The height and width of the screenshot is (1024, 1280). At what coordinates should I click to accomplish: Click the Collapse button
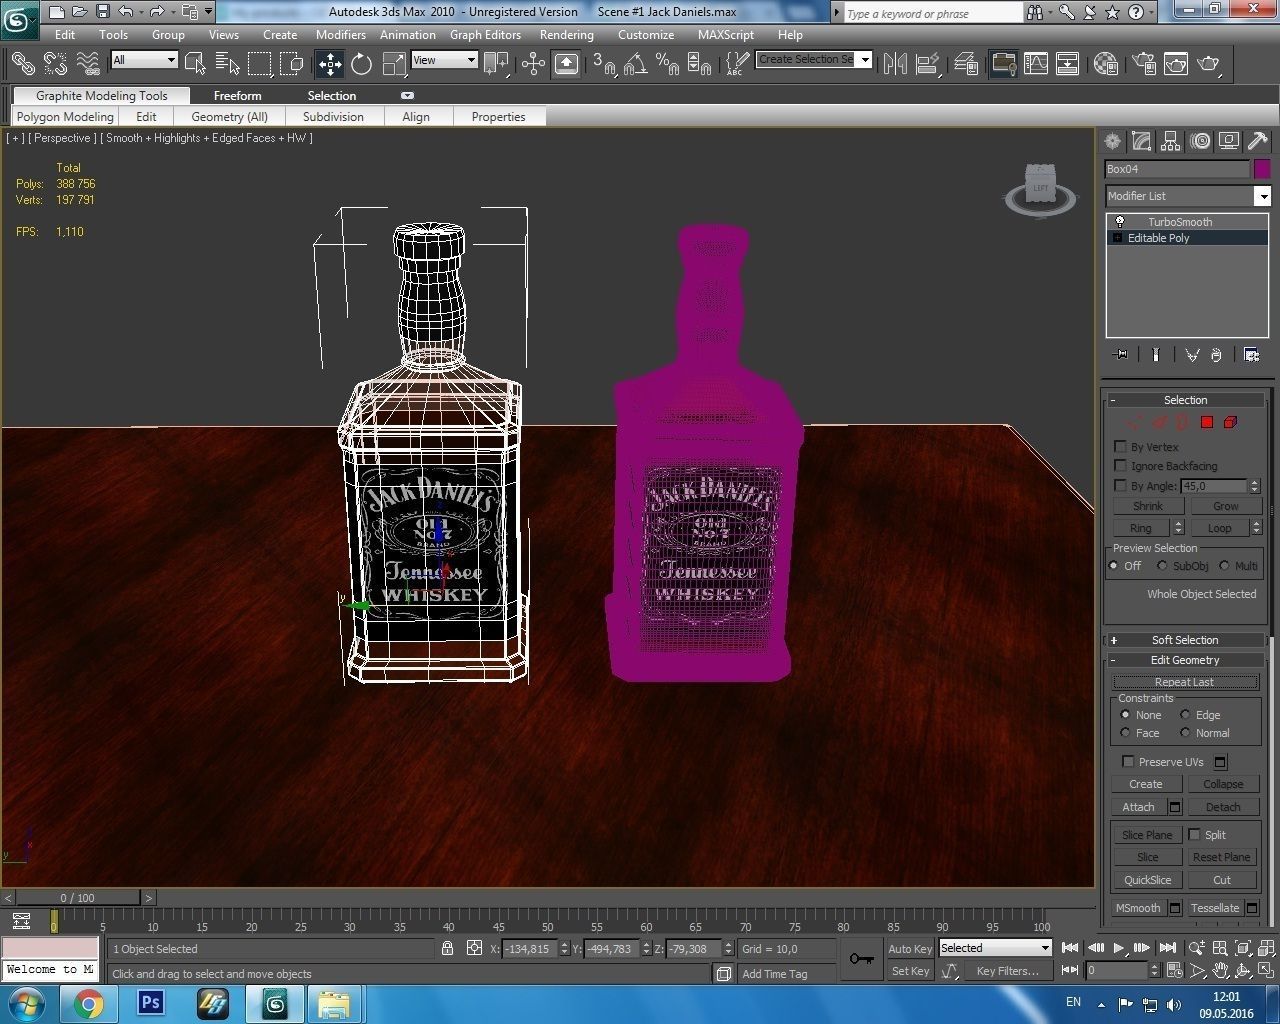click(1222, 784)
